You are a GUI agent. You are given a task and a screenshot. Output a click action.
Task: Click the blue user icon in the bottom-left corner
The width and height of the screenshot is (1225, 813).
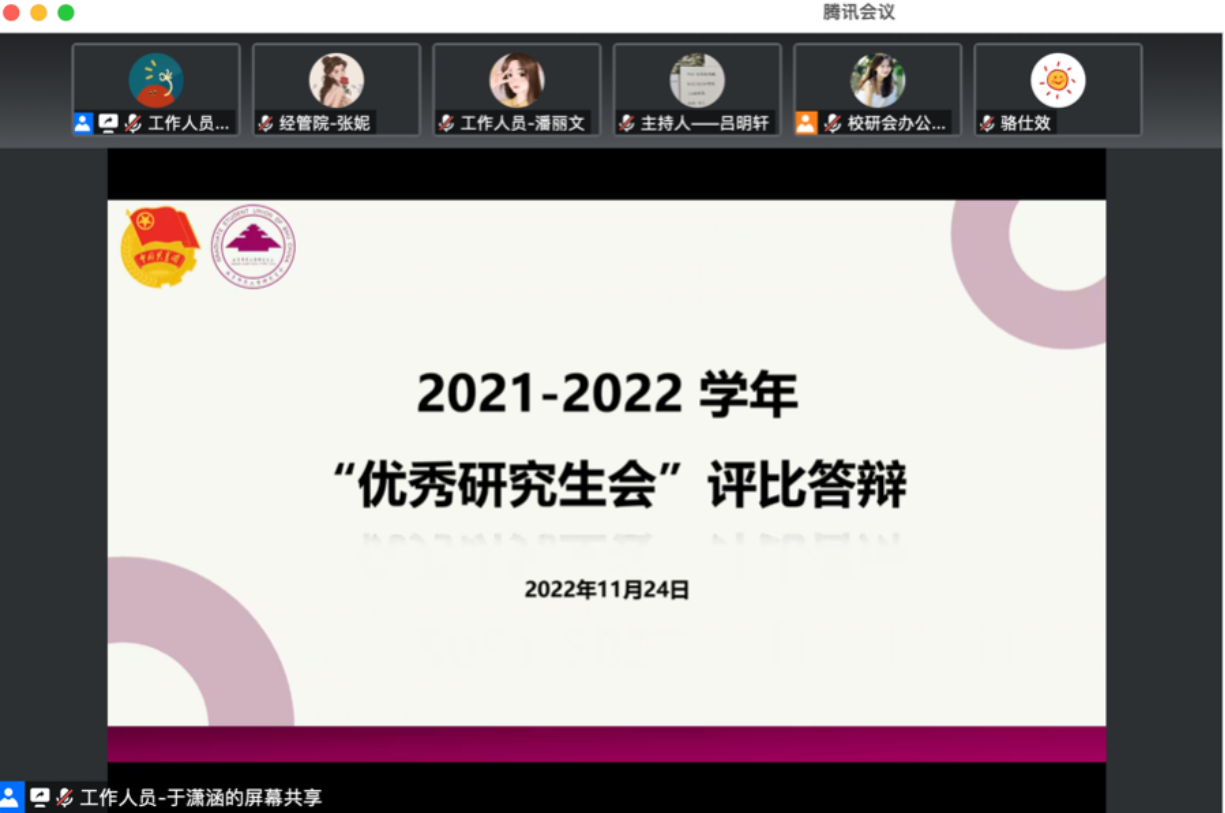pos(10,797)
